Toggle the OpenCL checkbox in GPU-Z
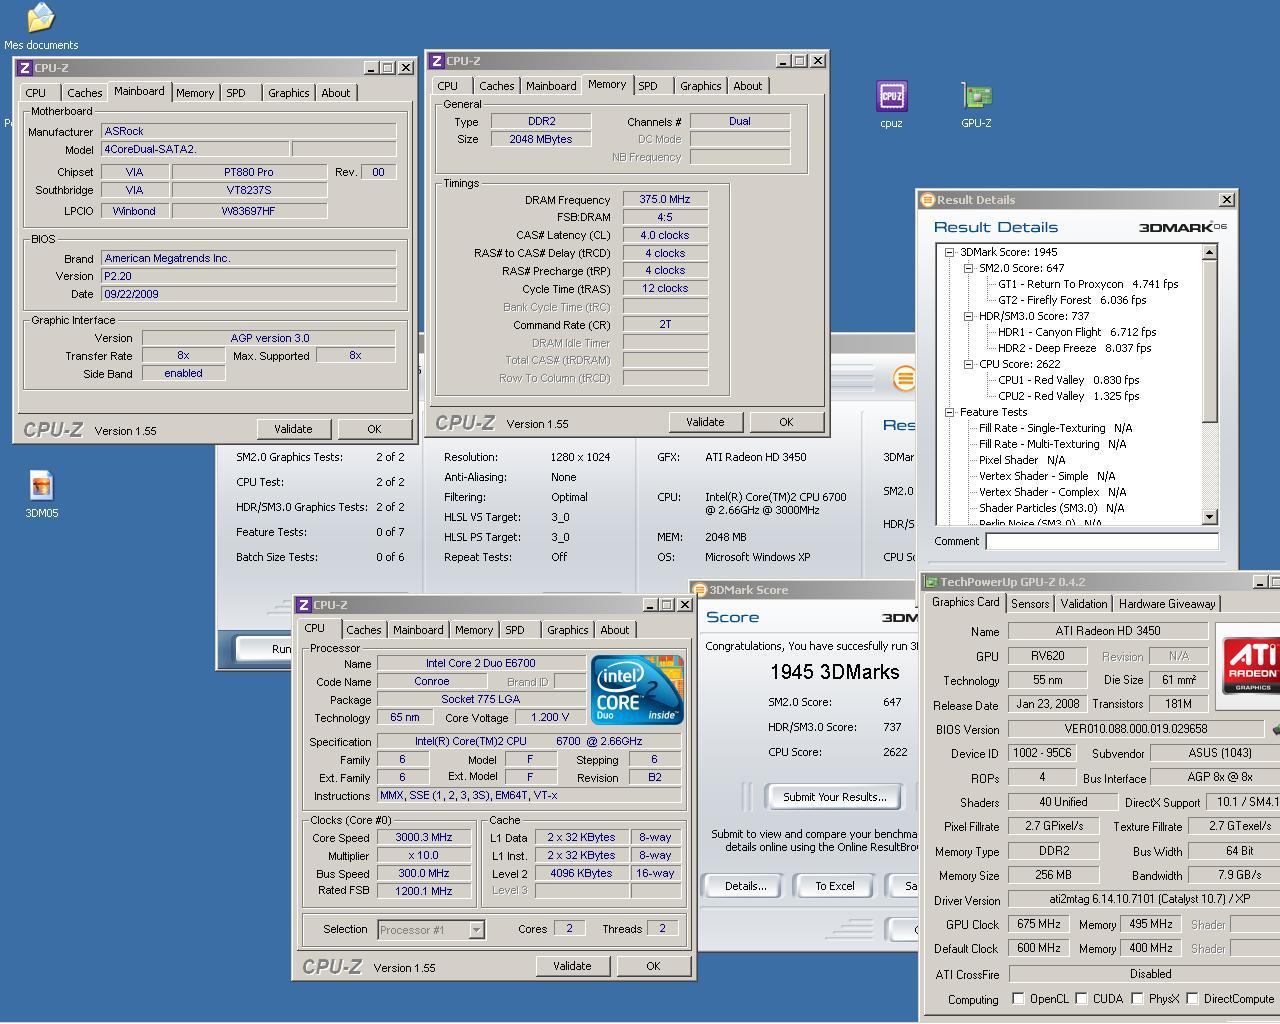This screenshot has width=1280, height=1024. (1018, 998)
